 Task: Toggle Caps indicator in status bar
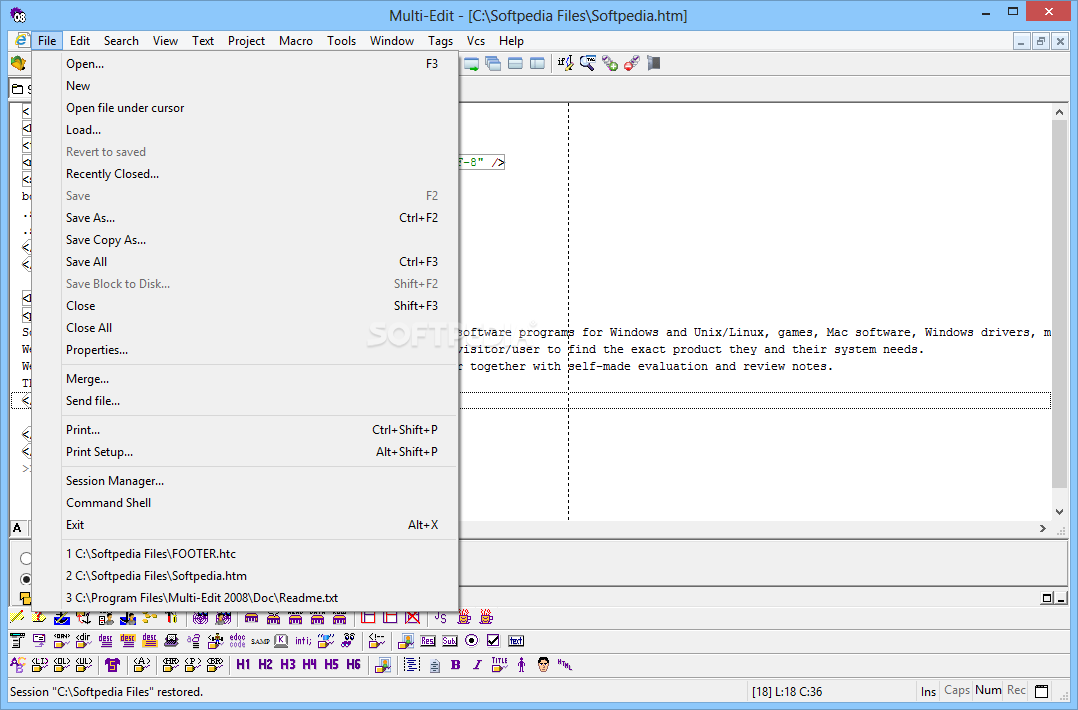pos(956,690)
